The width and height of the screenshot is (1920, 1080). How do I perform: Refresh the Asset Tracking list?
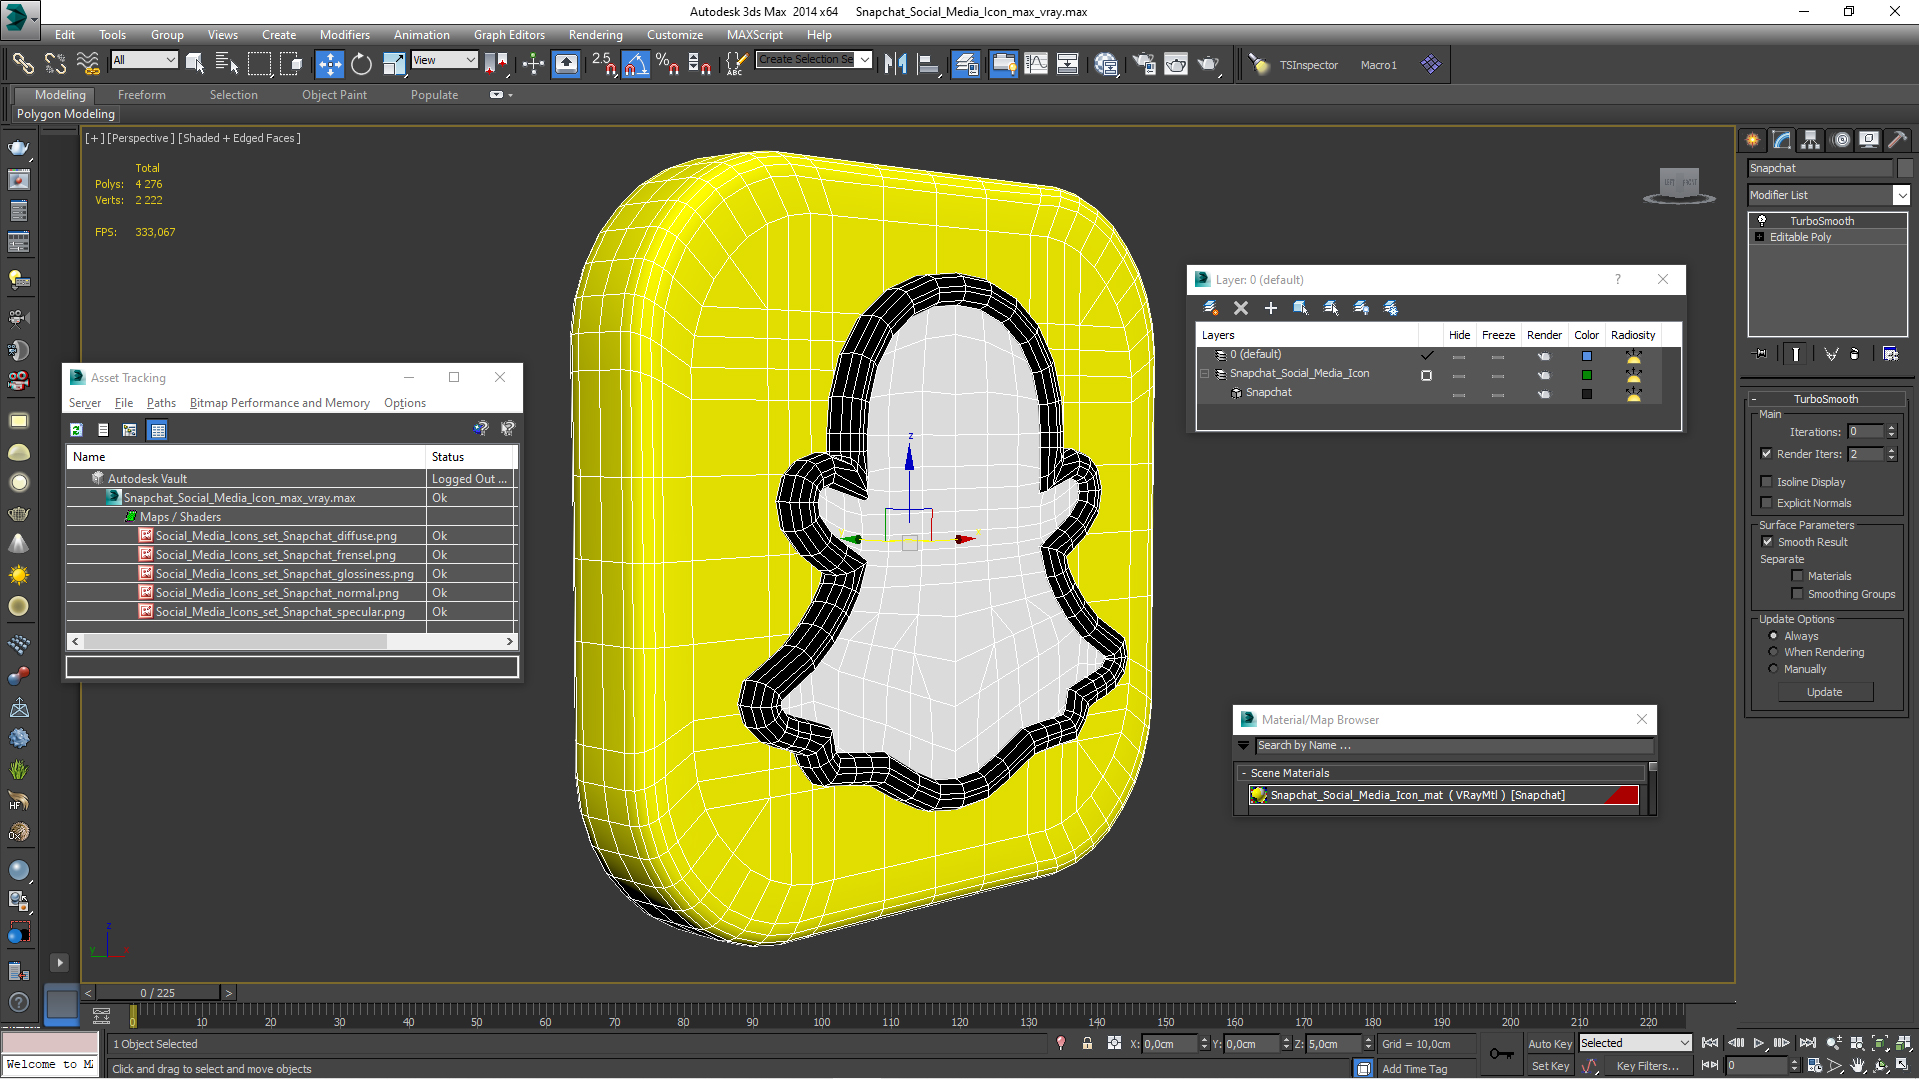[x=76, y=430]
